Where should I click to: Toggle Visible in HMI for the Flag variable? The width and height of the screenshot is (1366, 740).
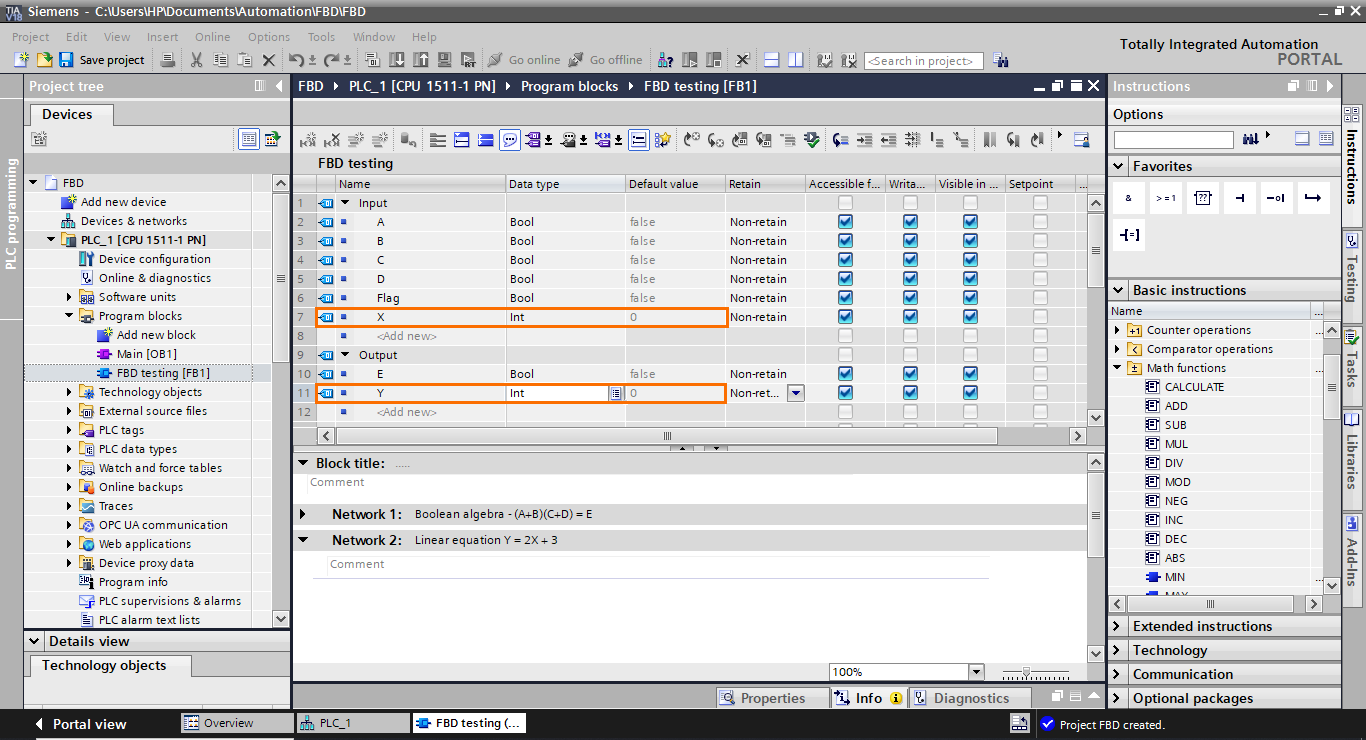coord(969,297)
